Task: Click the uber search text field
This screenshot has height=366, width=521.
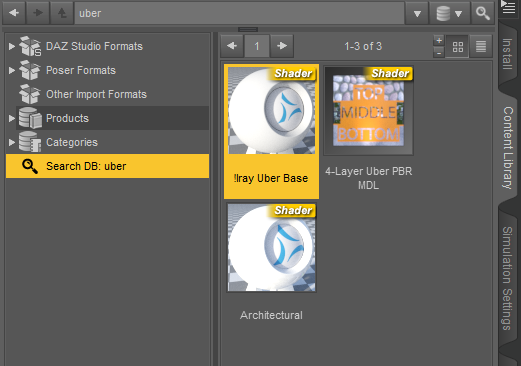Action: (239, 13)
